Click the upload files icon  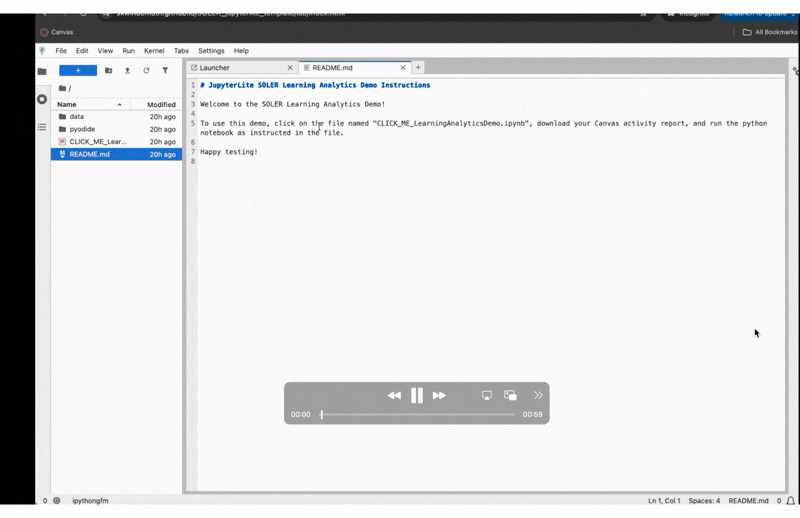coord(128,70)
